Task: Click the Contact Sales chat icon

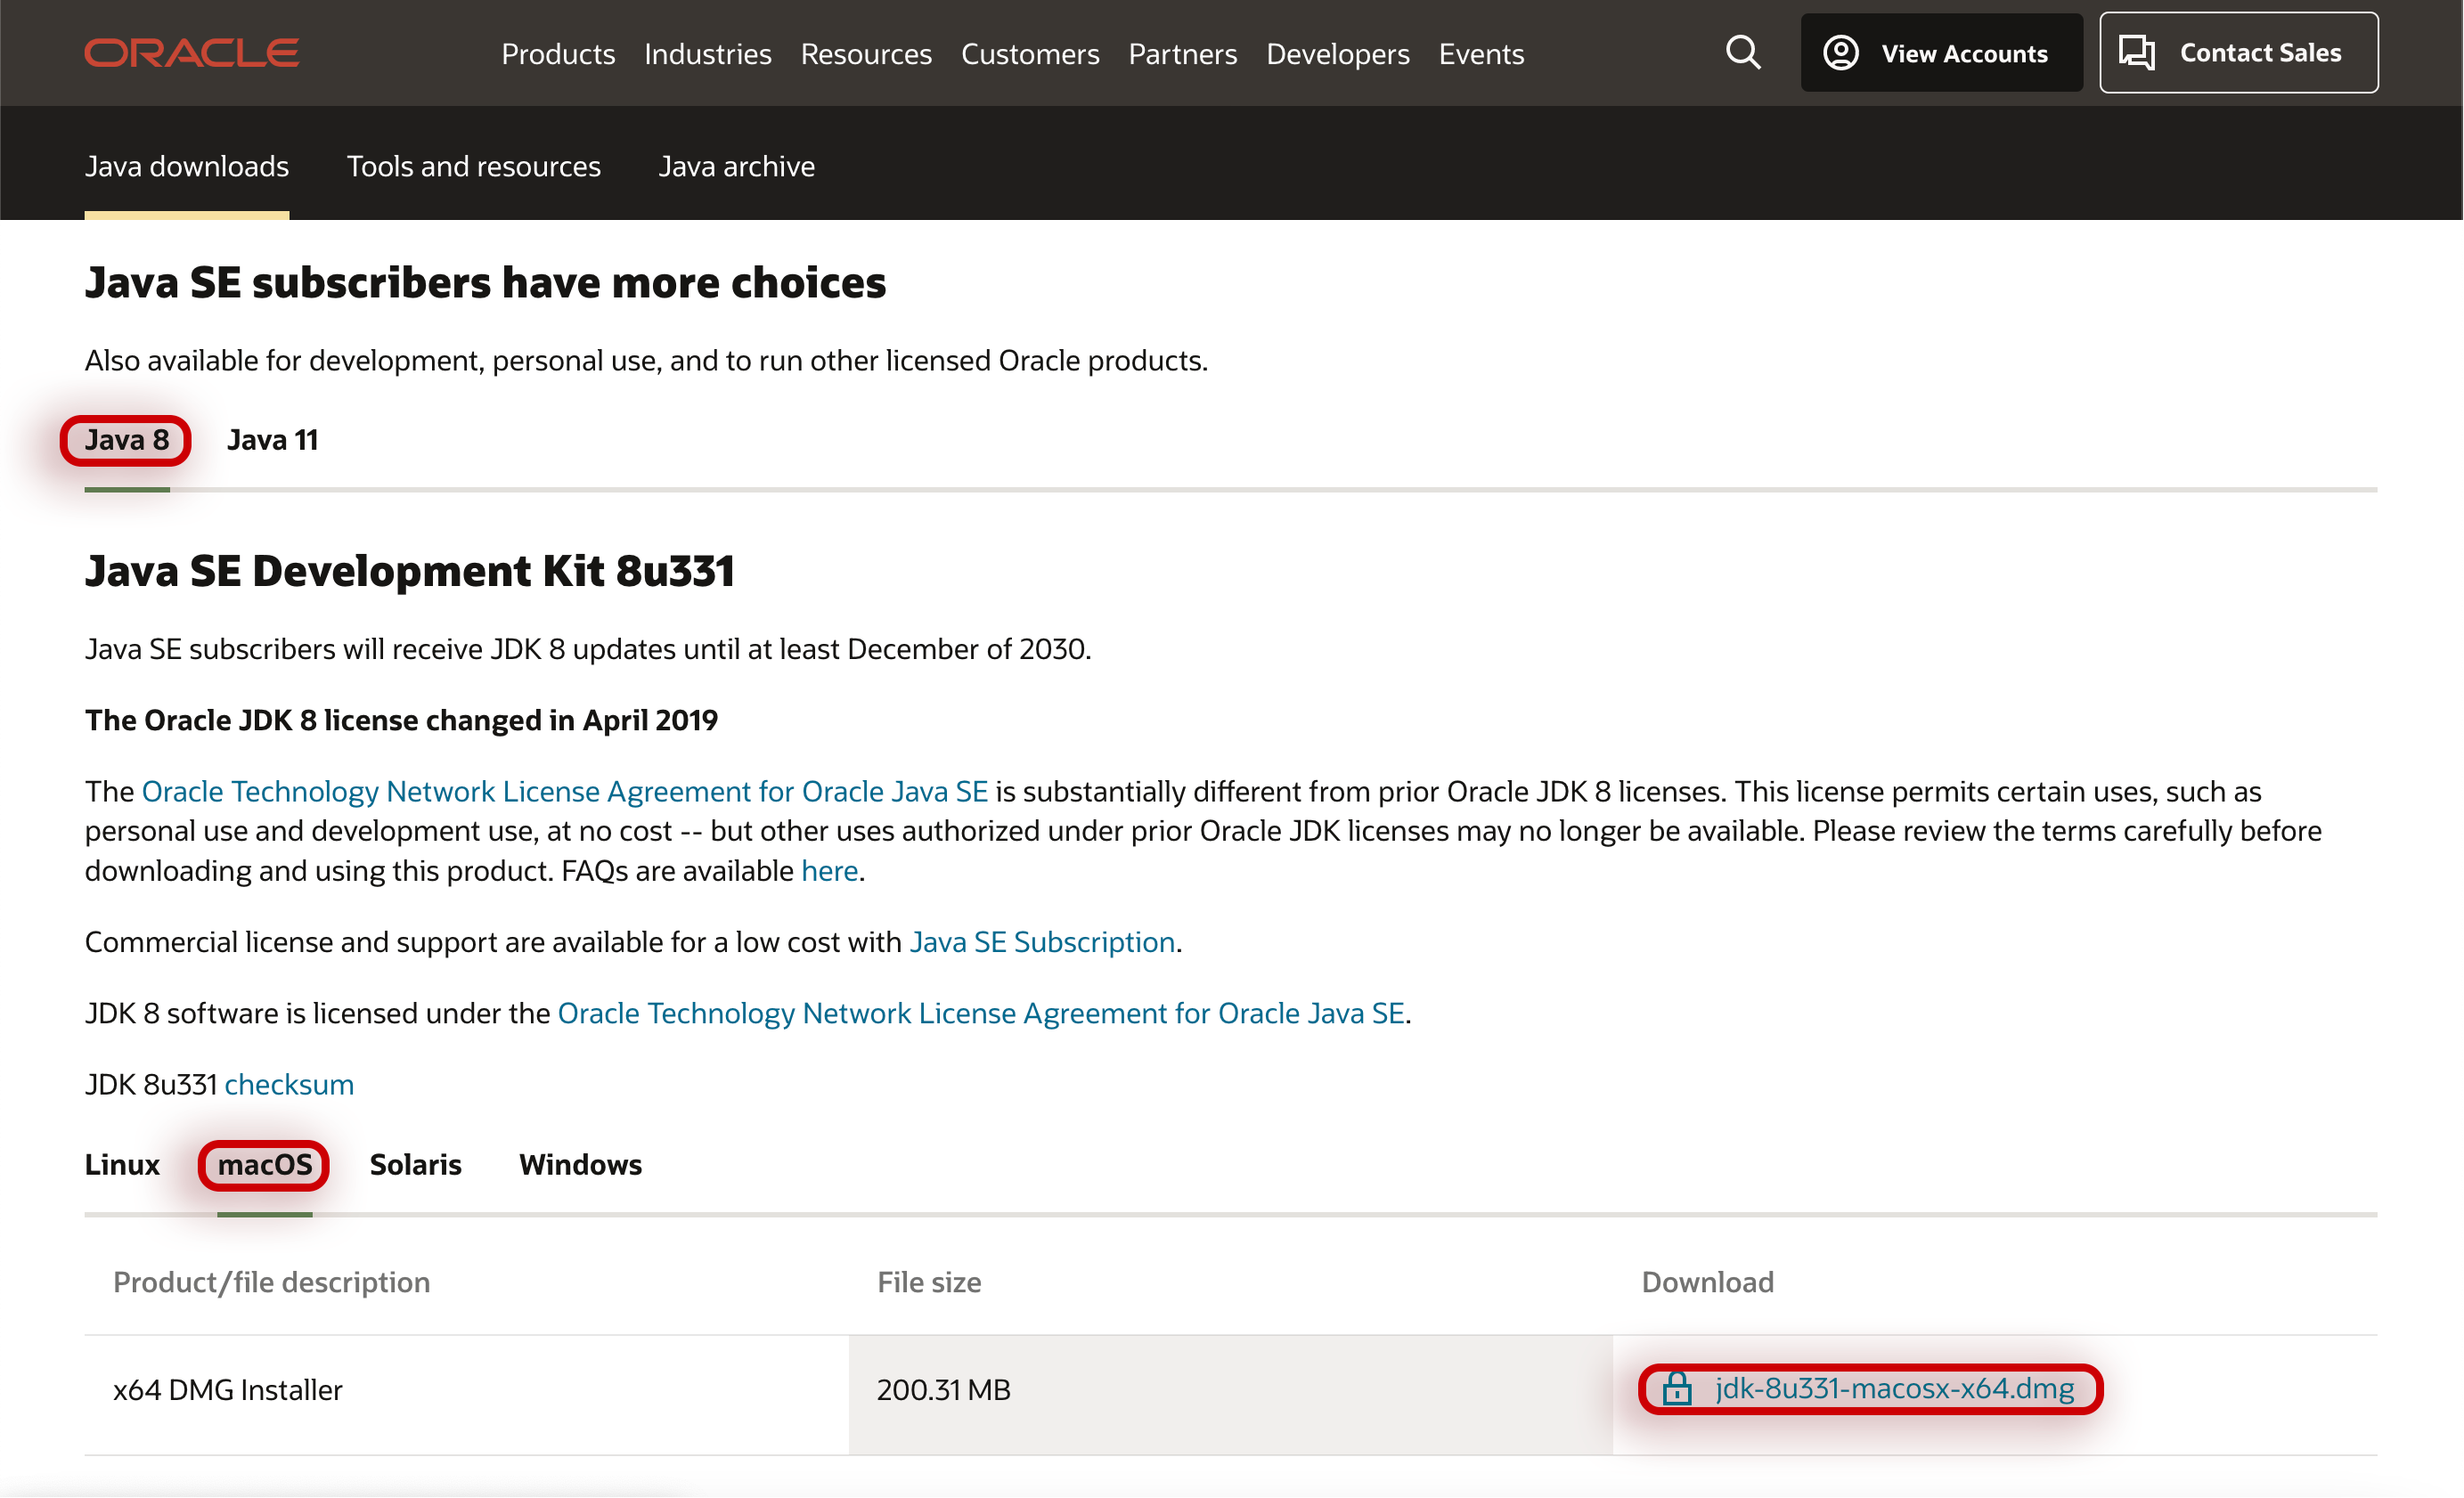Action: coord(2137,53)
